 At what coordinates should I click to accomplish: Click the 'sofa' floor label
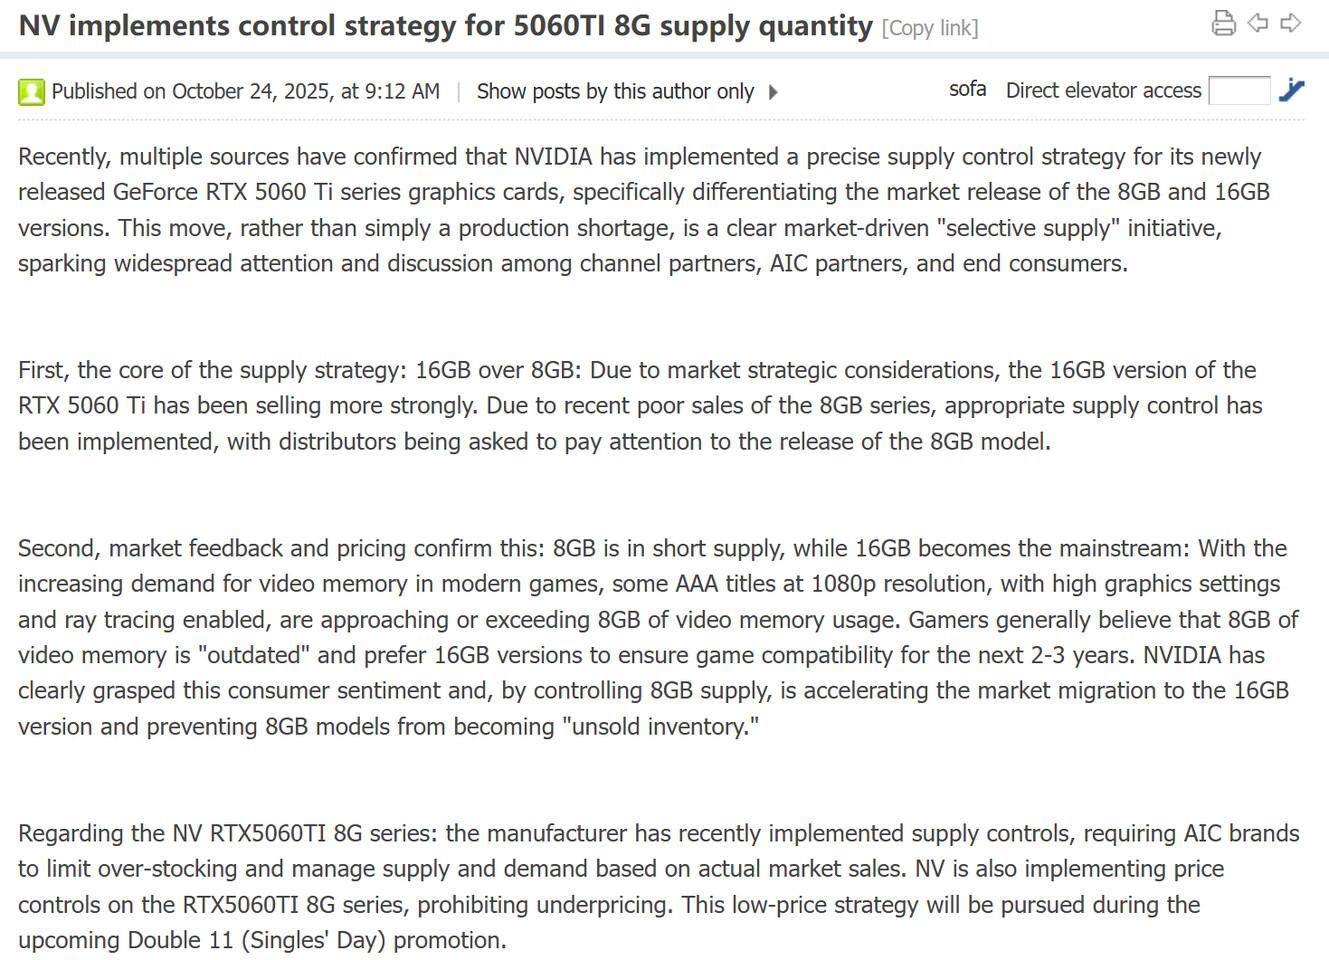967,89
